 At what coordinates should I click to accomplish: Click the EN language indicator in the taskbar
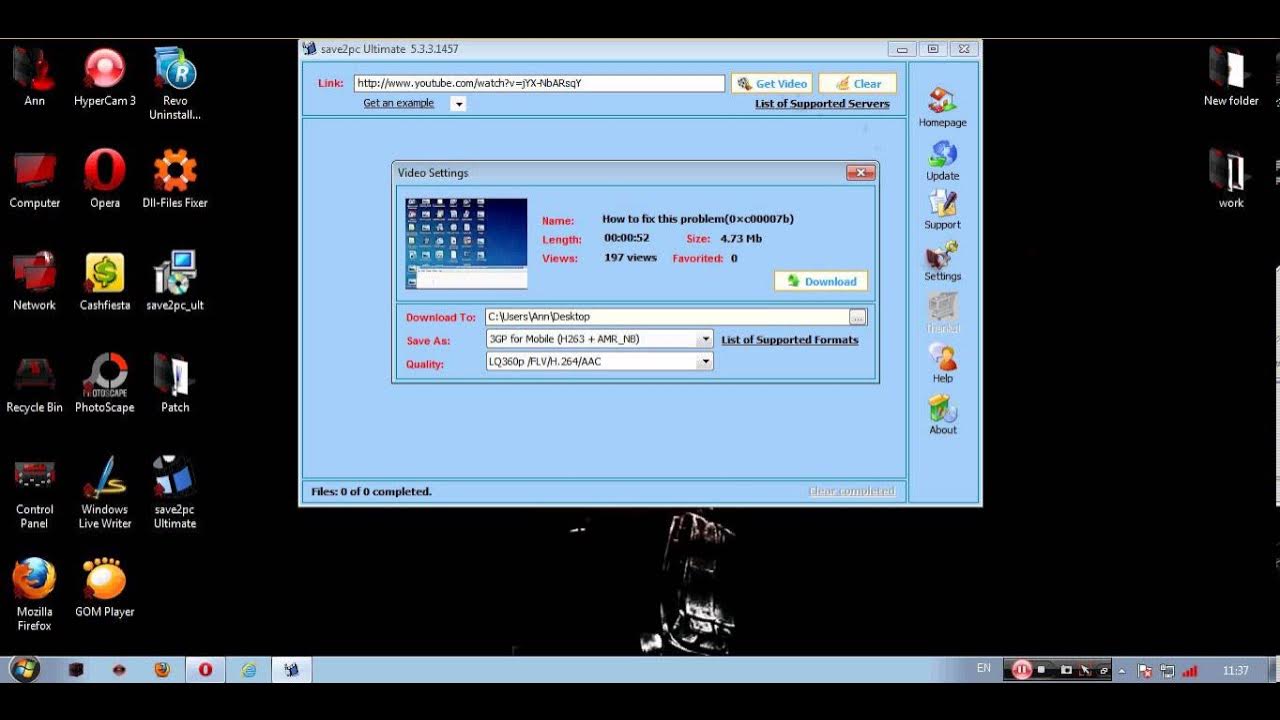984,668
